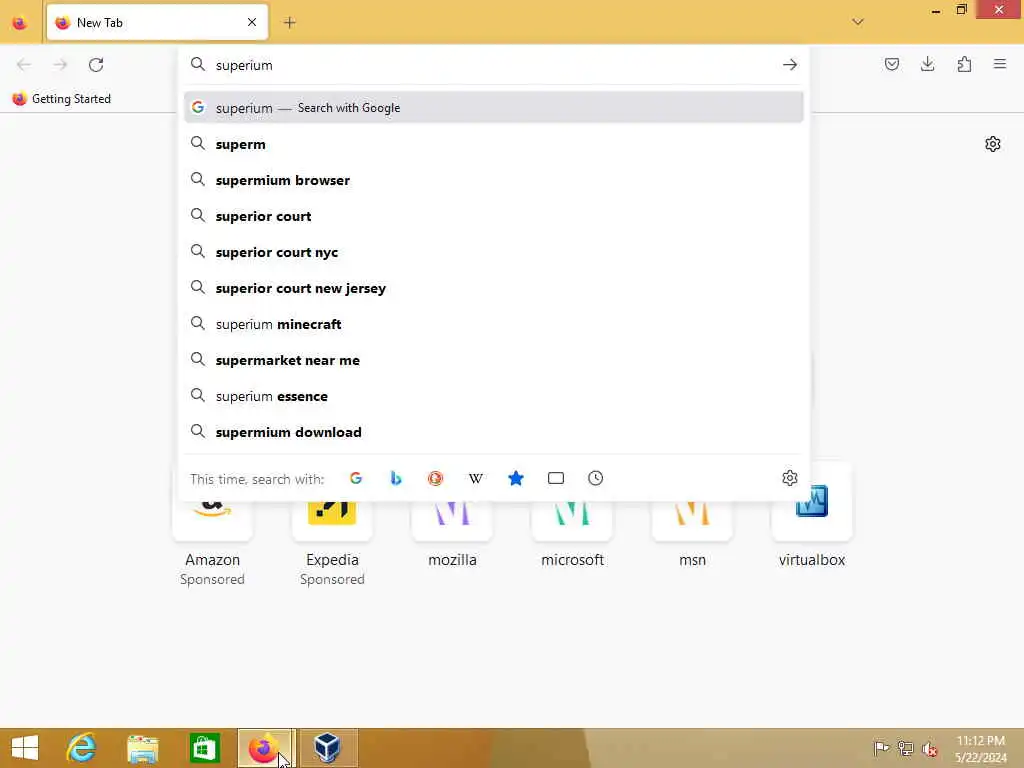
Task: Launch Internet Explorer from taskbar
Action: pos(82,748)
